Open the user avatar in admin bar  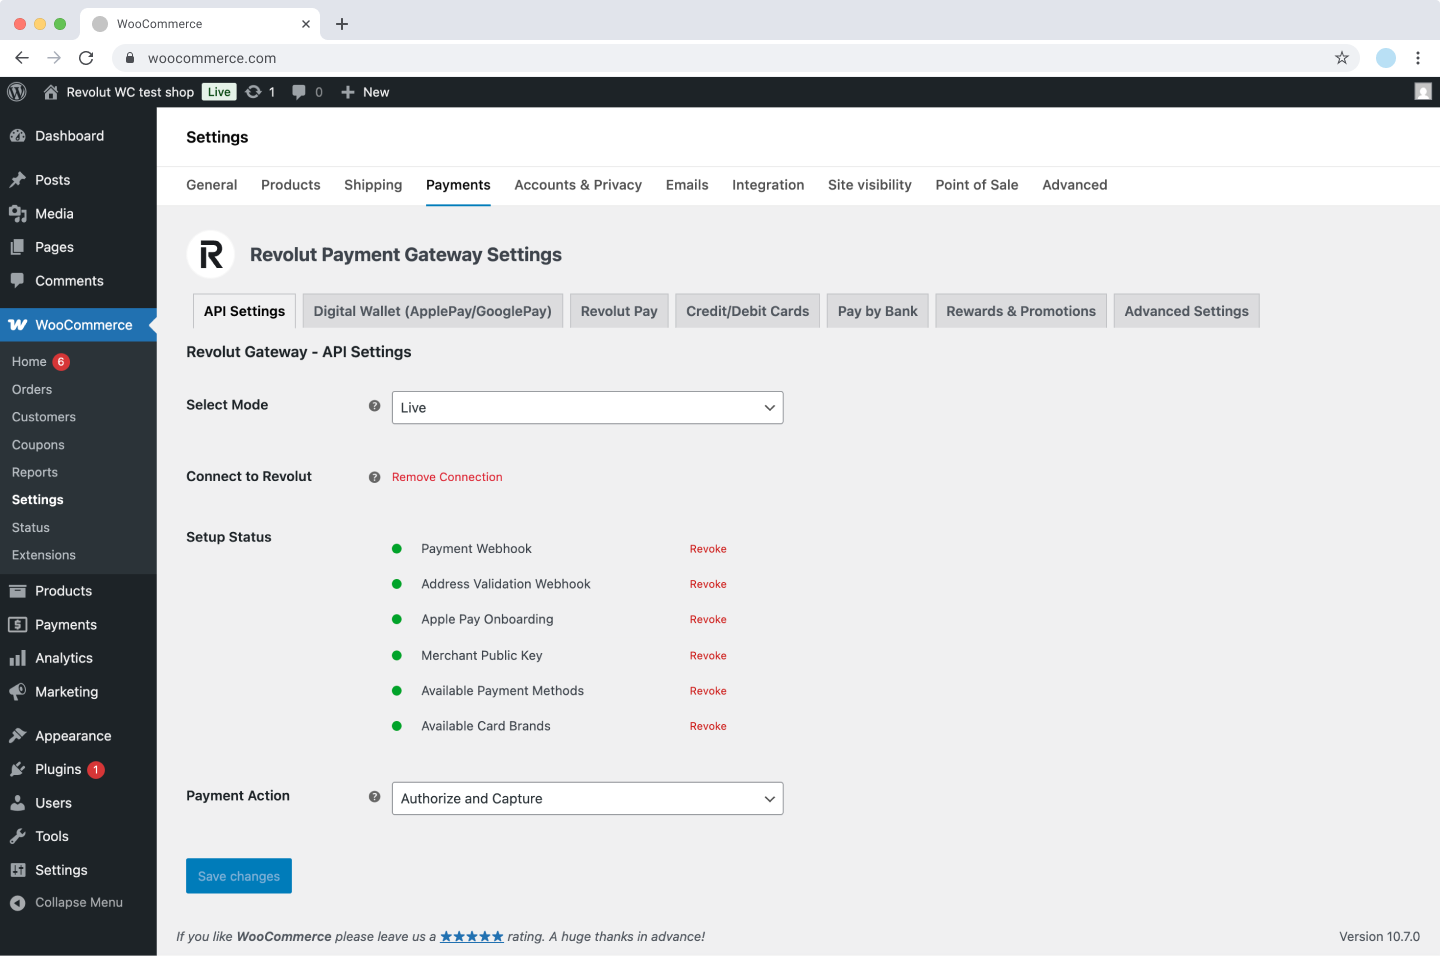pos(1423,92)
